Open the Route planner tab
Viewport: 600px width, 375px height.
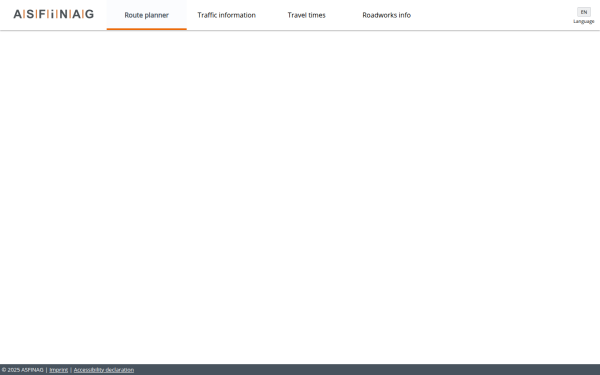click(147, 15)
